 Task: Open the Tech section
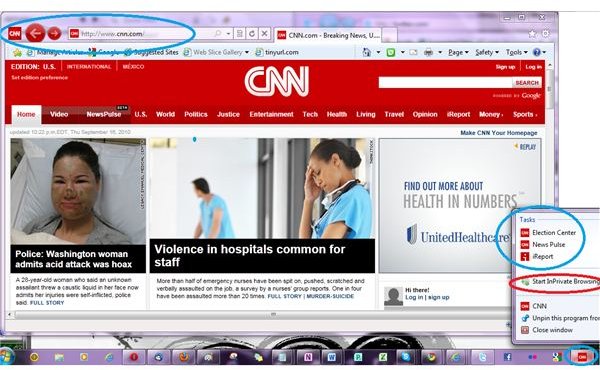pyautogui.click(x=310, y=114)
